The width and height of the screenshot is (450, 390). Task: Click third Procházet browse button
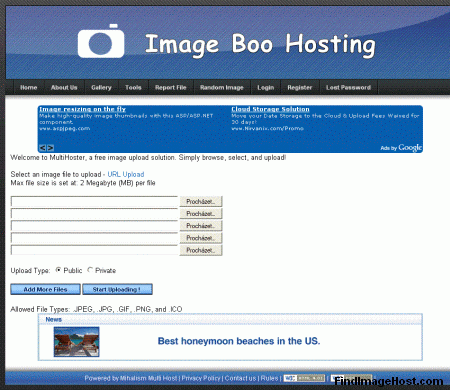pyautogui.click(x=201, y=226)
